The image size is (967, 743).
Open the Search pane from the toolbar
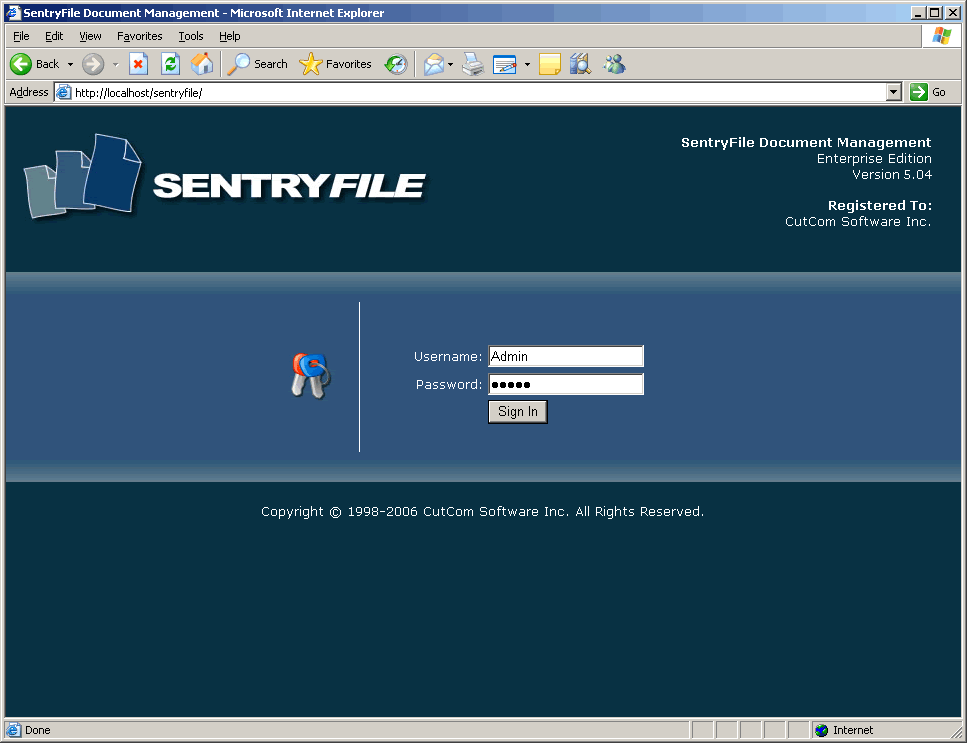click(x=258, y=64)
